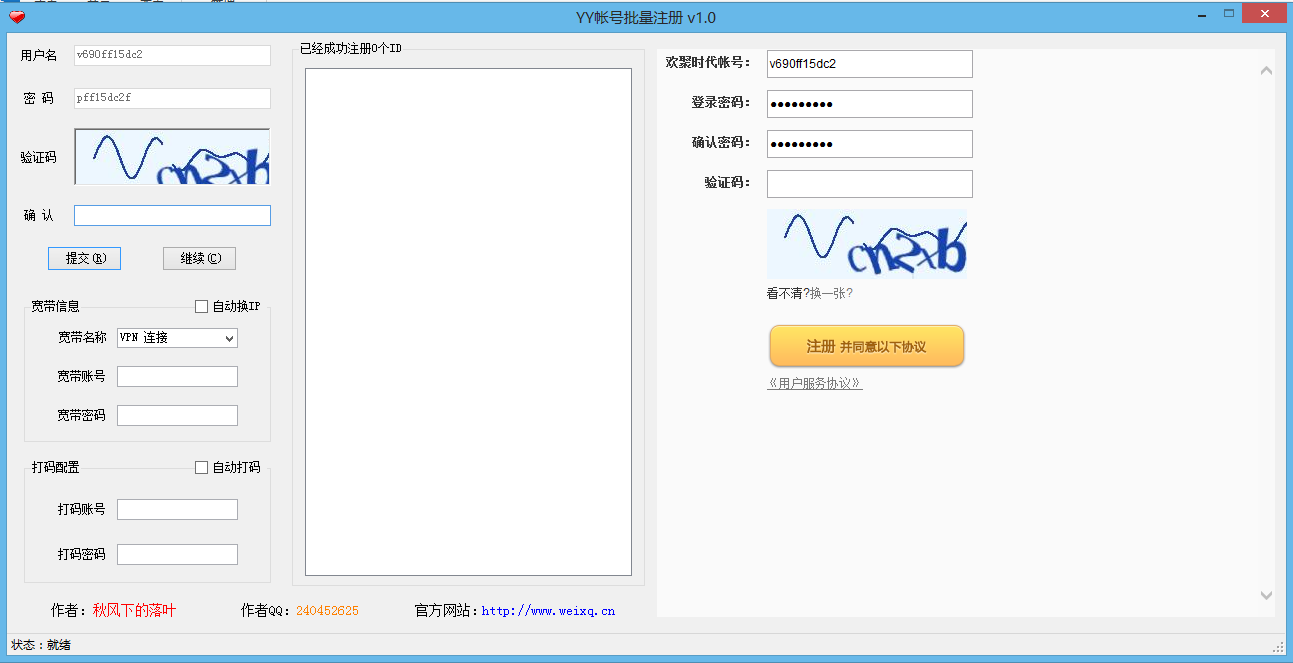1293x663 pixels.
Task: Click the 登录密码 password field
Action: 869,104
